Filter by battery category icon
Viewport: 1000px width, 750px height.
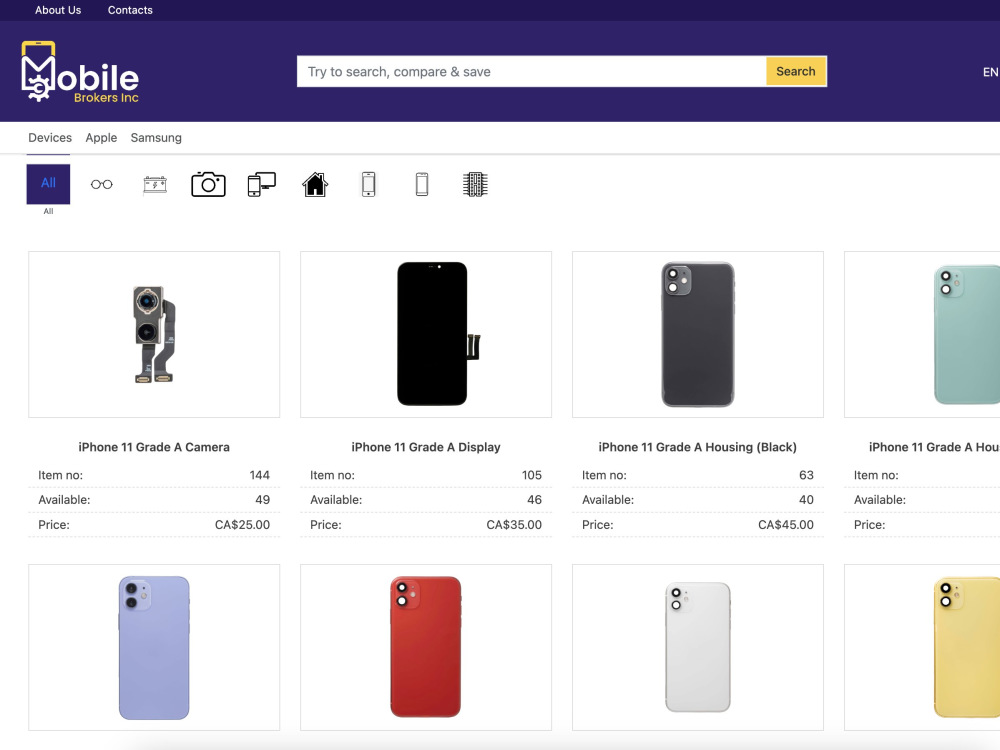coord(155,185)
